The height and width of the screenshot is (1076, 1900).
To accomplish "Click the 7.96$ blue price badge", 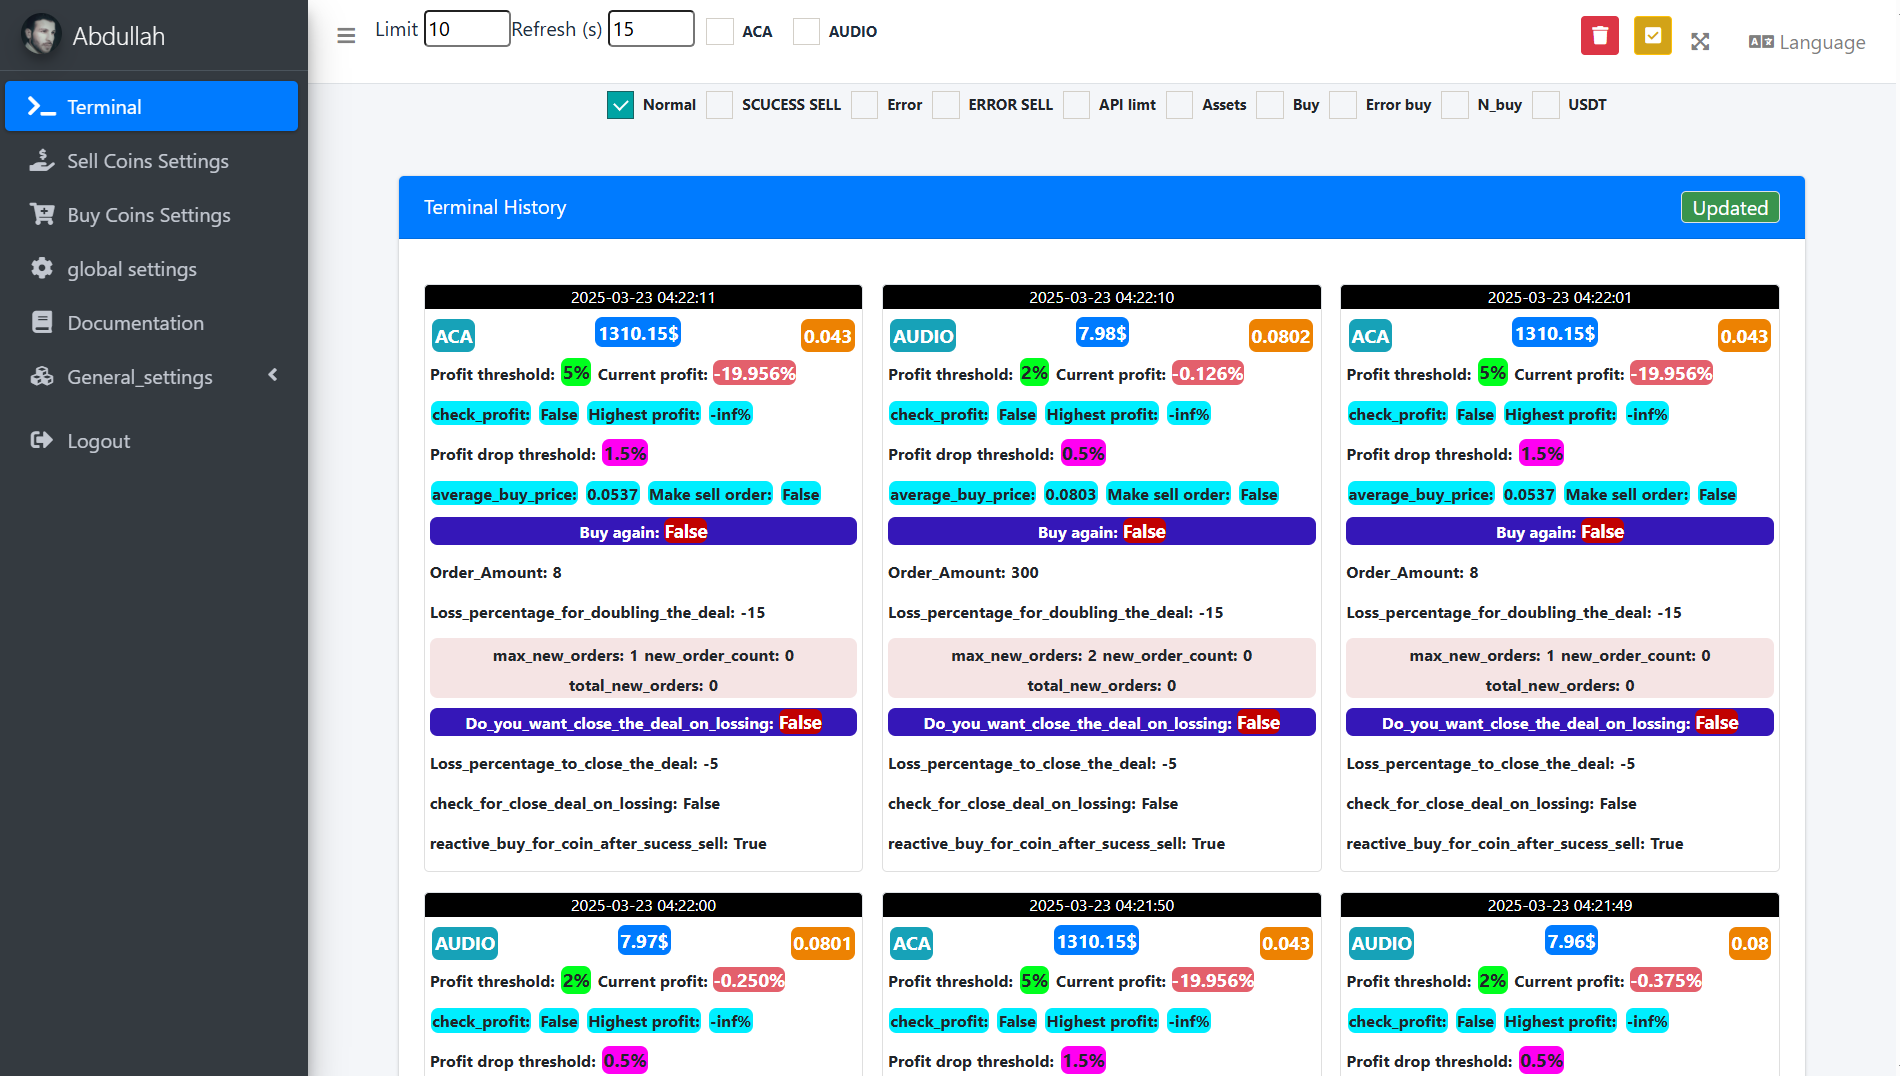I will point(1571,940).
